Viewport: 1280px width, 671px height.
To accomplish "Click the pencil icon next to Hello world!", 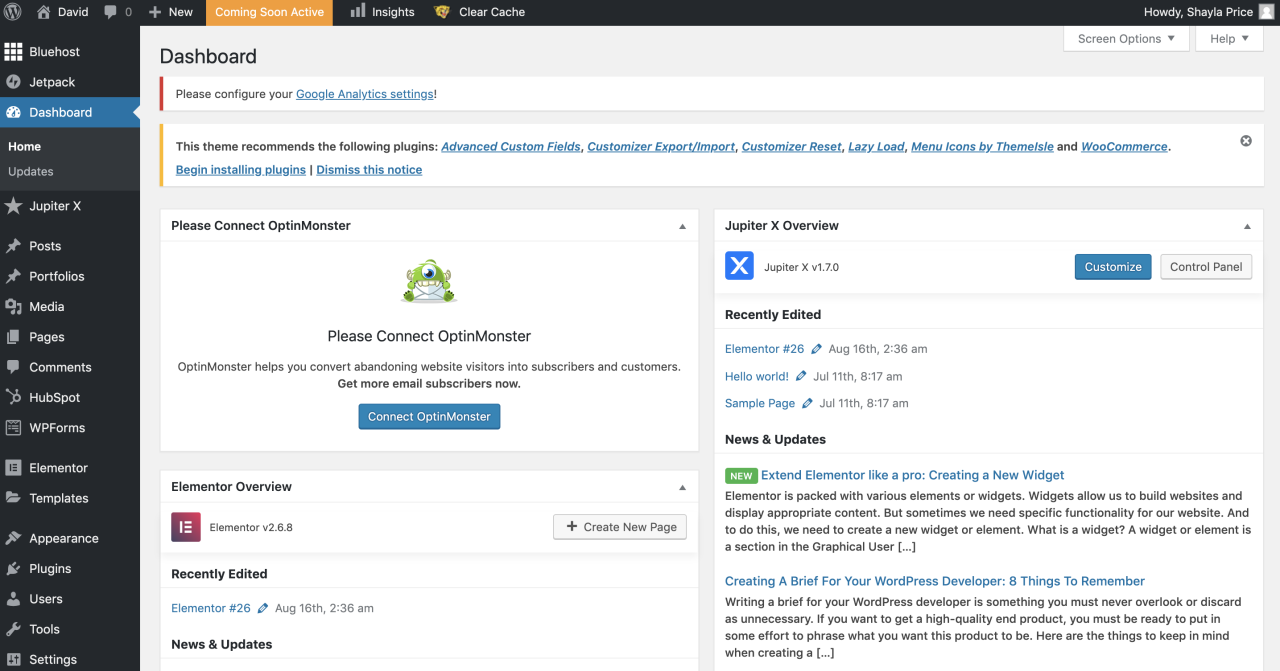I will point(799,377).
